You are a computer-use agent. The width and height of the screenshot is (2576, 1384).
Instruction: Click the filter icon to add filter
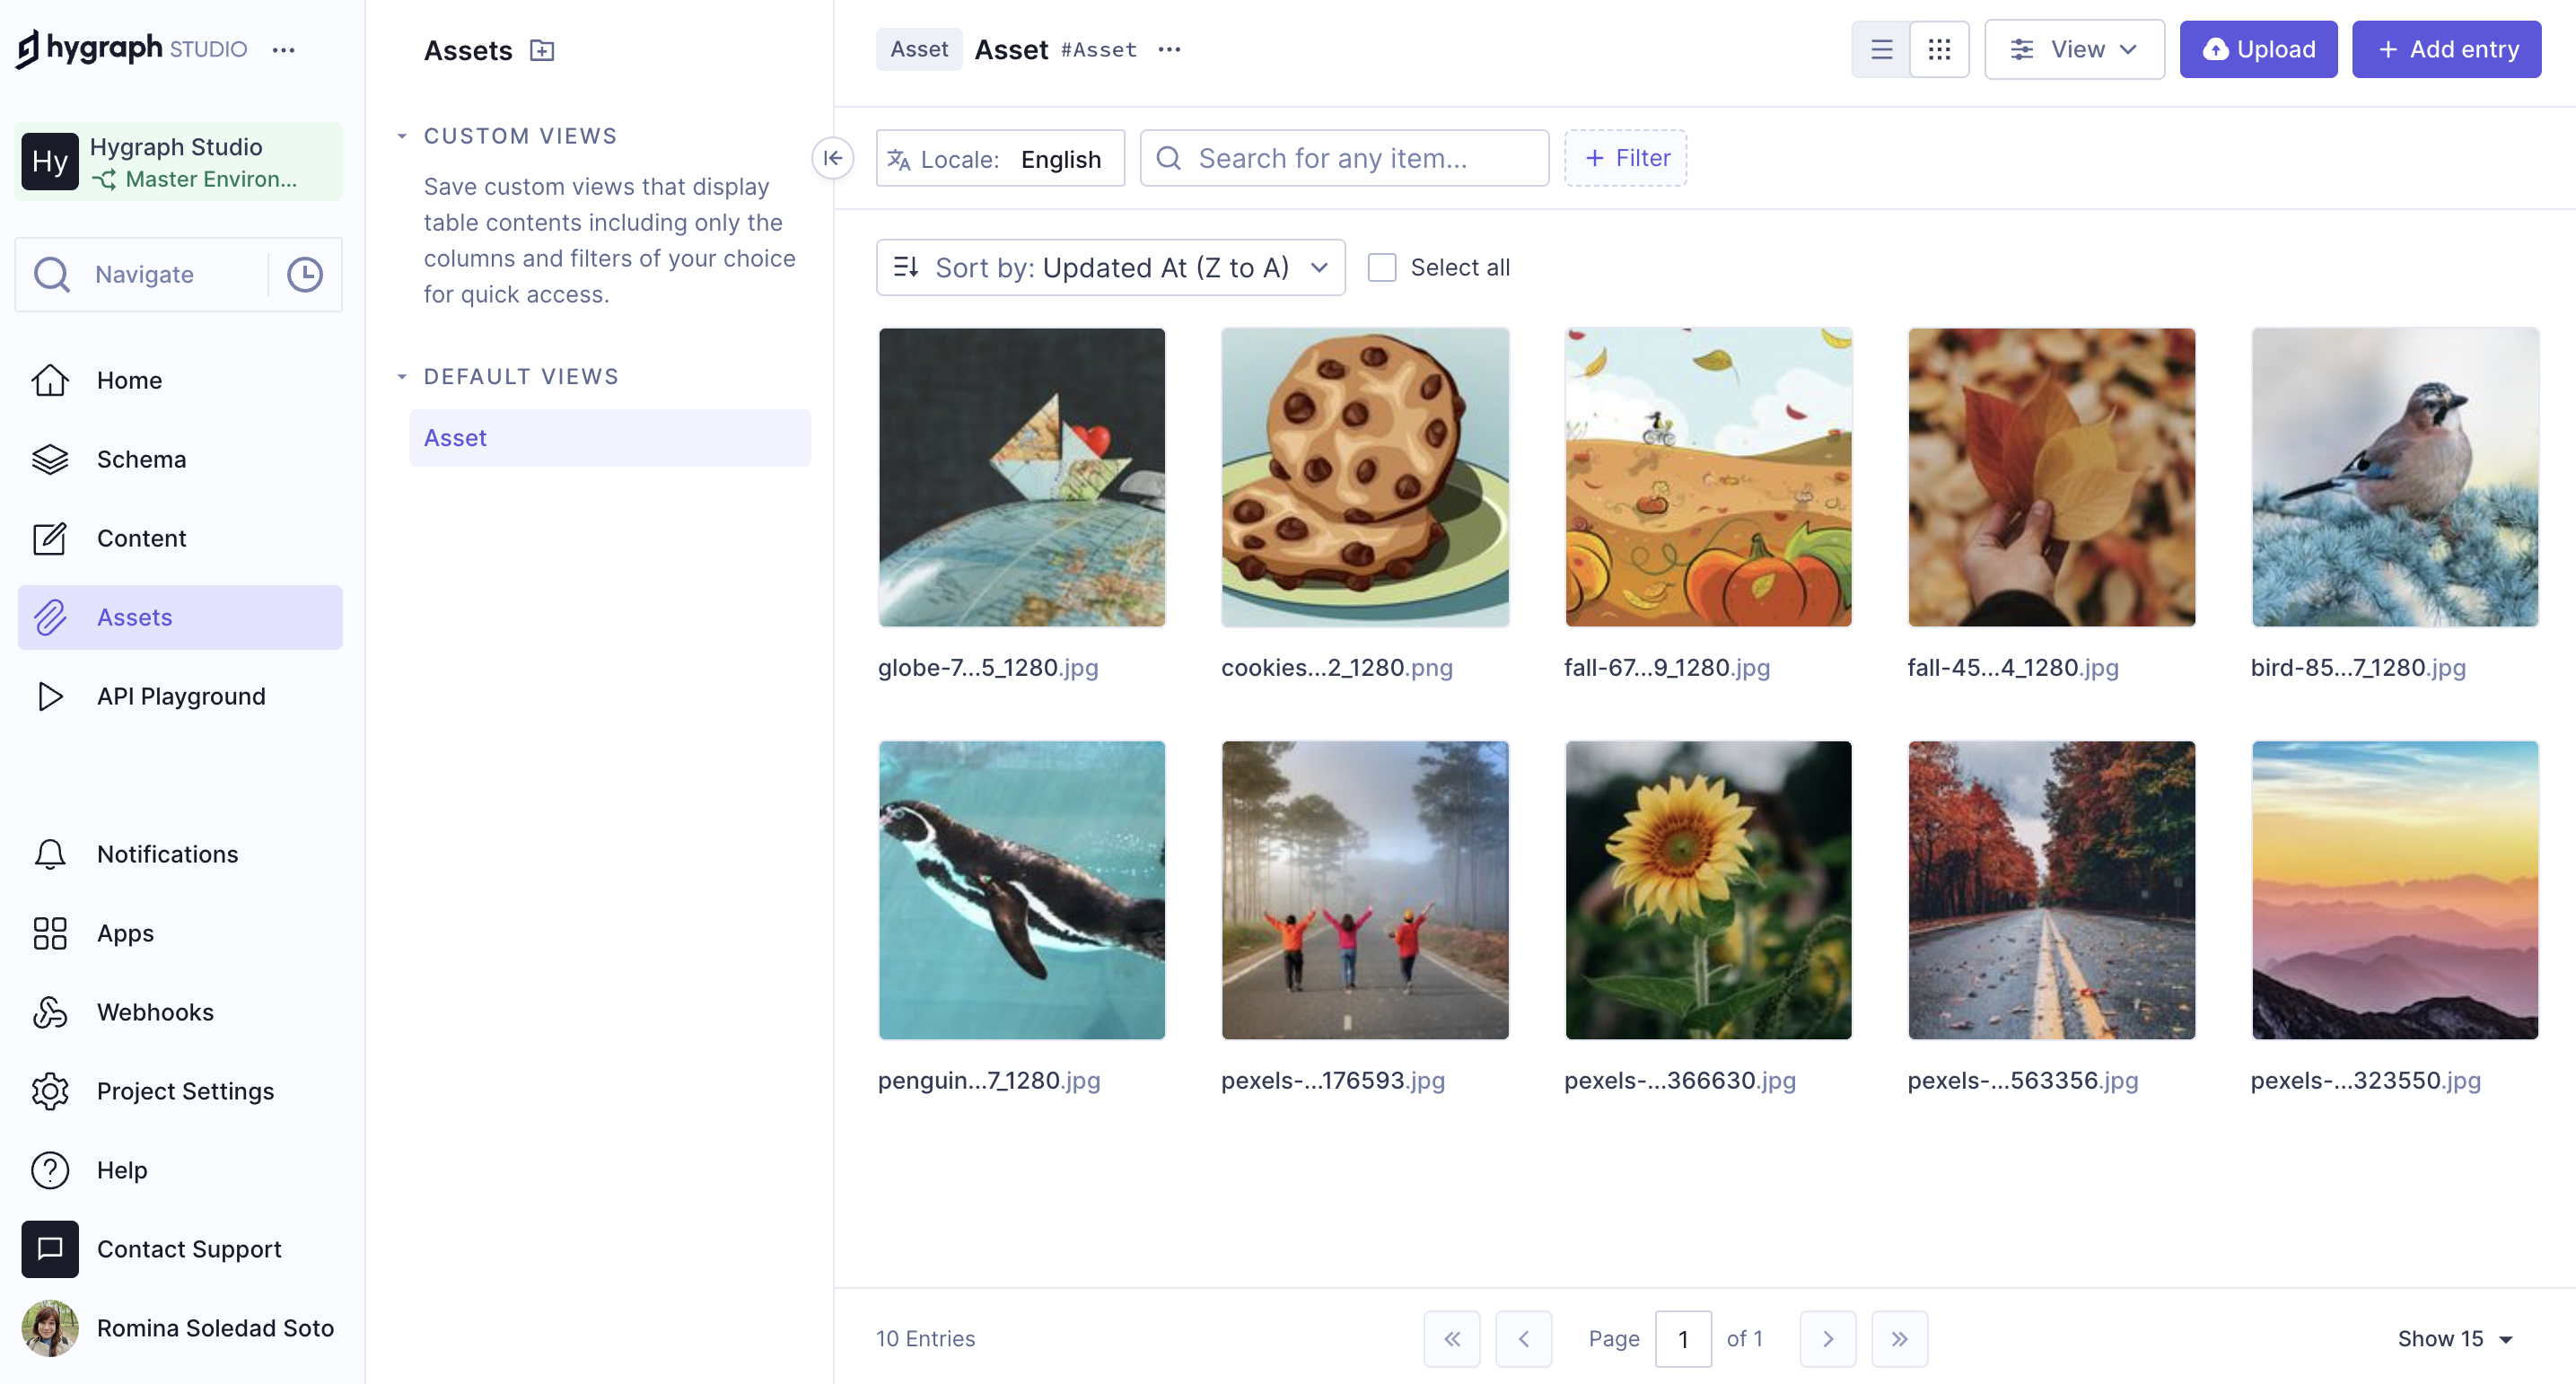(1624, 157)
